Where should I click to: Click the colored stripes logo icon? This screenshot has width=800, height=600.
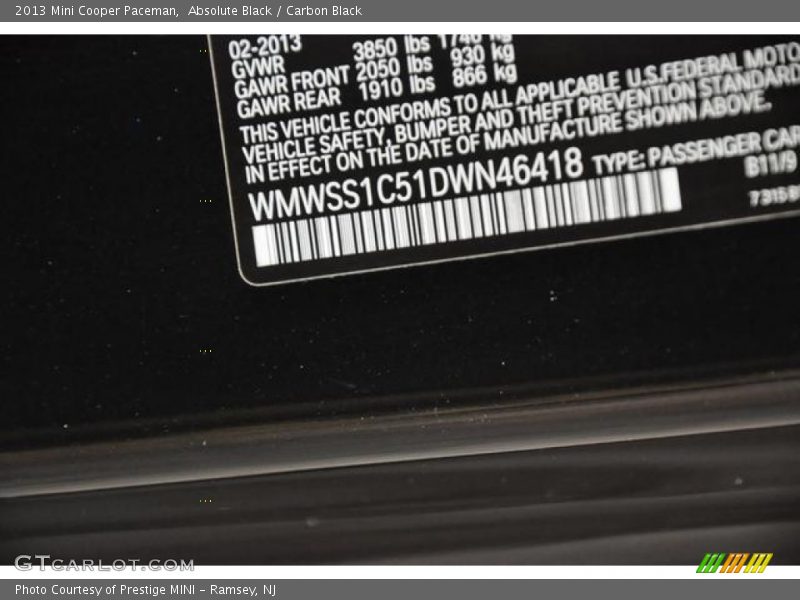tap(734, 563)
